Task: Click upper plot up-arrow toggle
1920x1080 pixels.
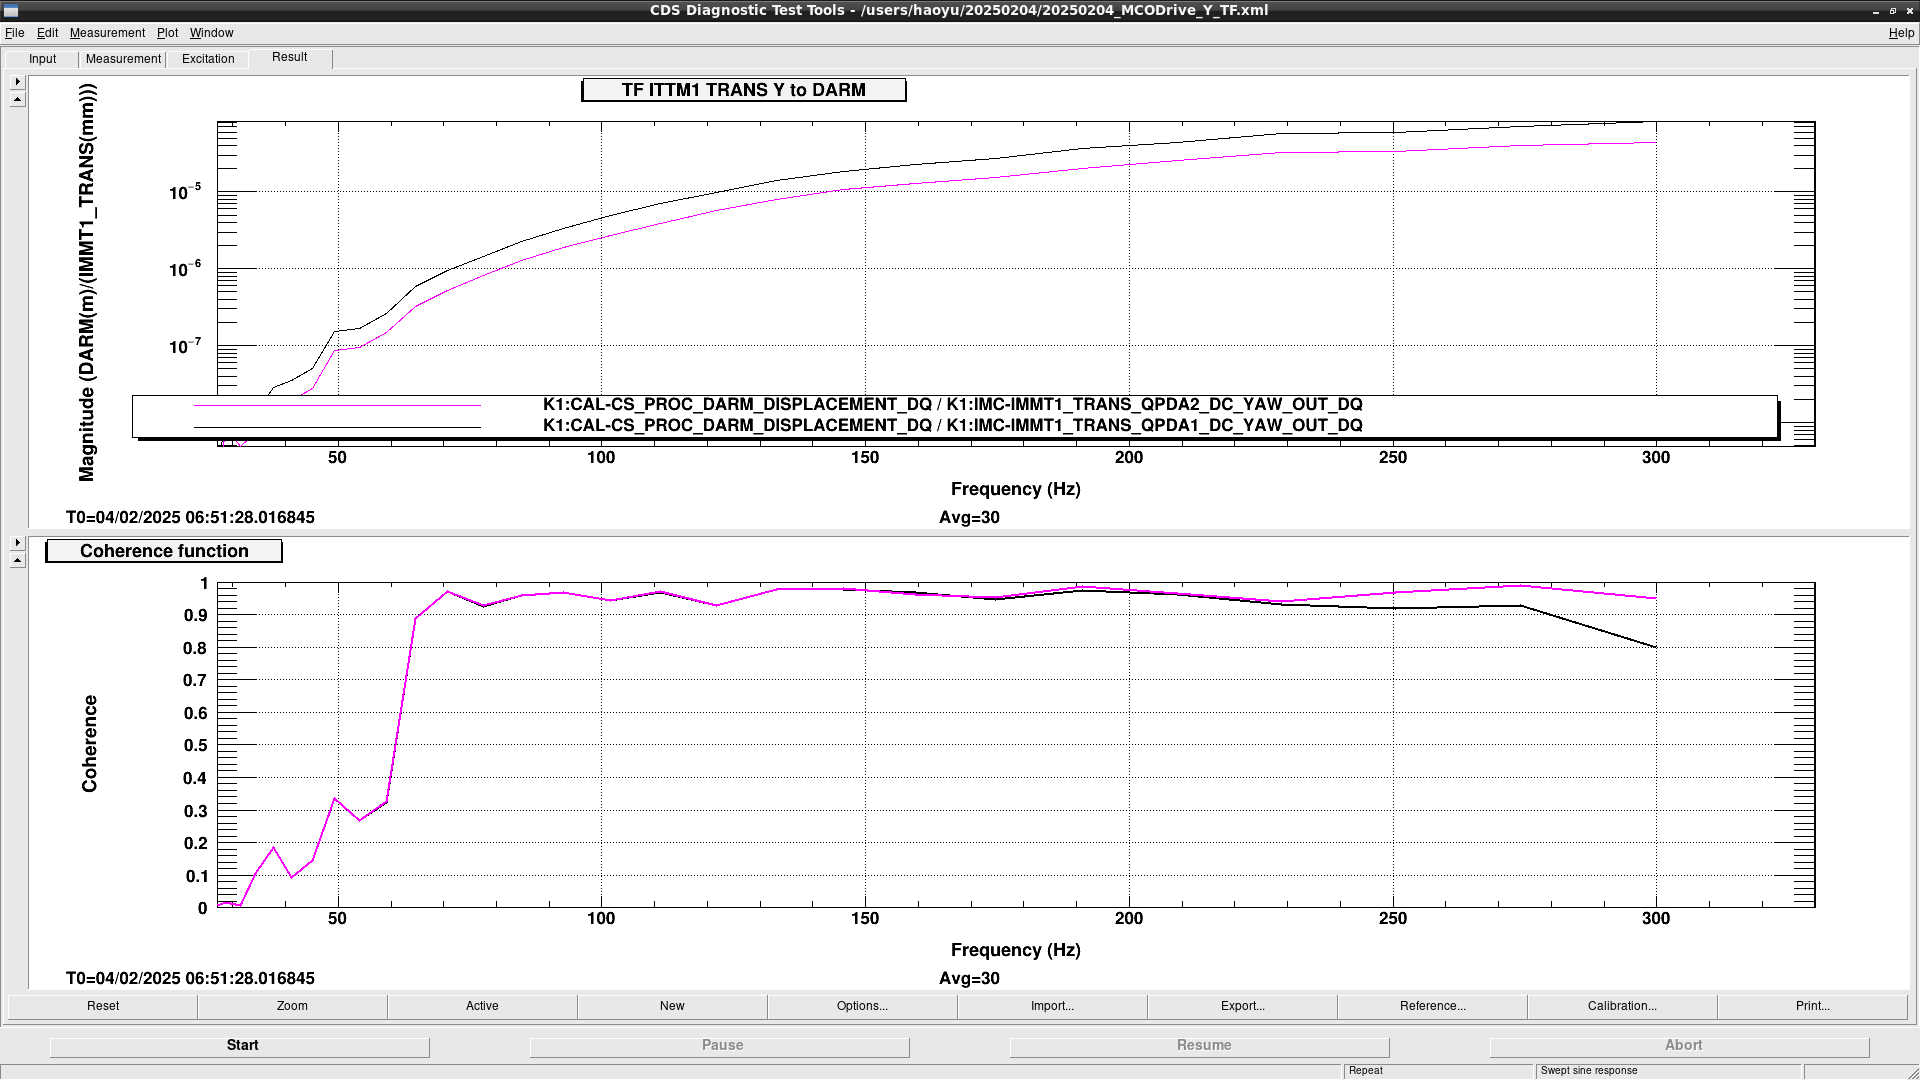Action: [18, 99]
